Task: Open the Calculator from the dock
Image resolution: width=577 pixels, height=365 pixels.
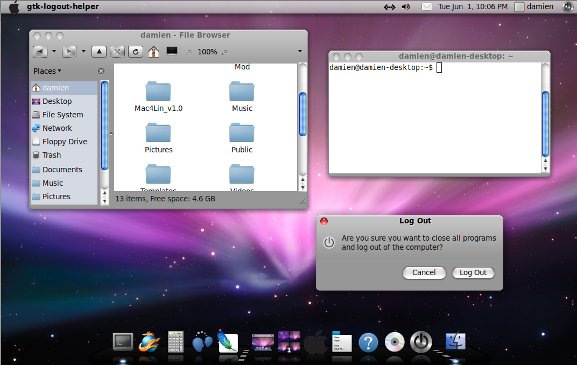Action: point(176,342)
